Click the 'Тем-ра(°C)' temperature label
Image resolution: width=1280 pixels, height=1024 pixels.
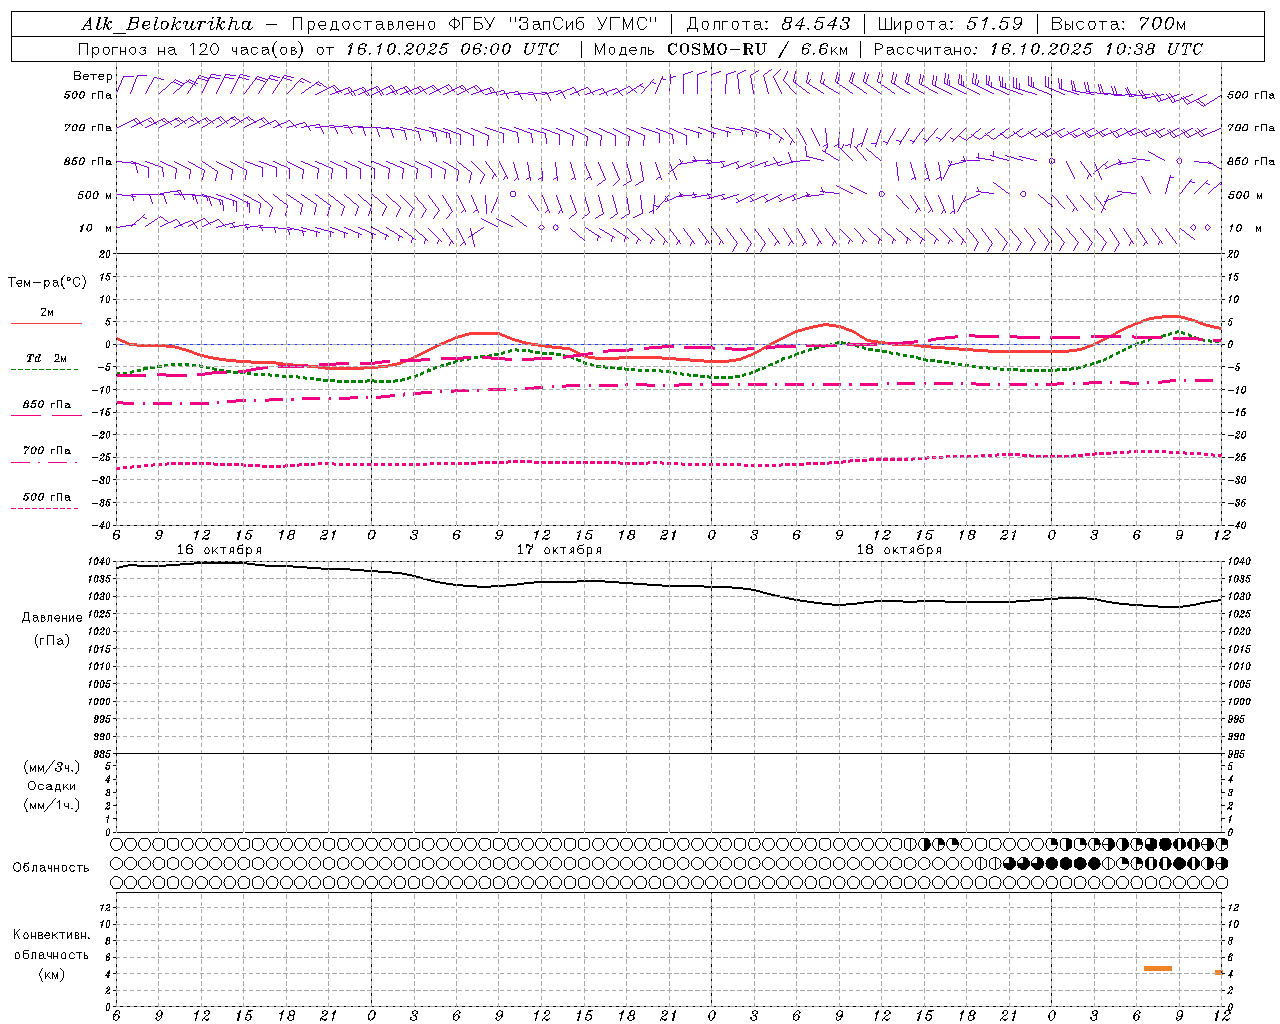pyautogui.click(x=47, y=283)
